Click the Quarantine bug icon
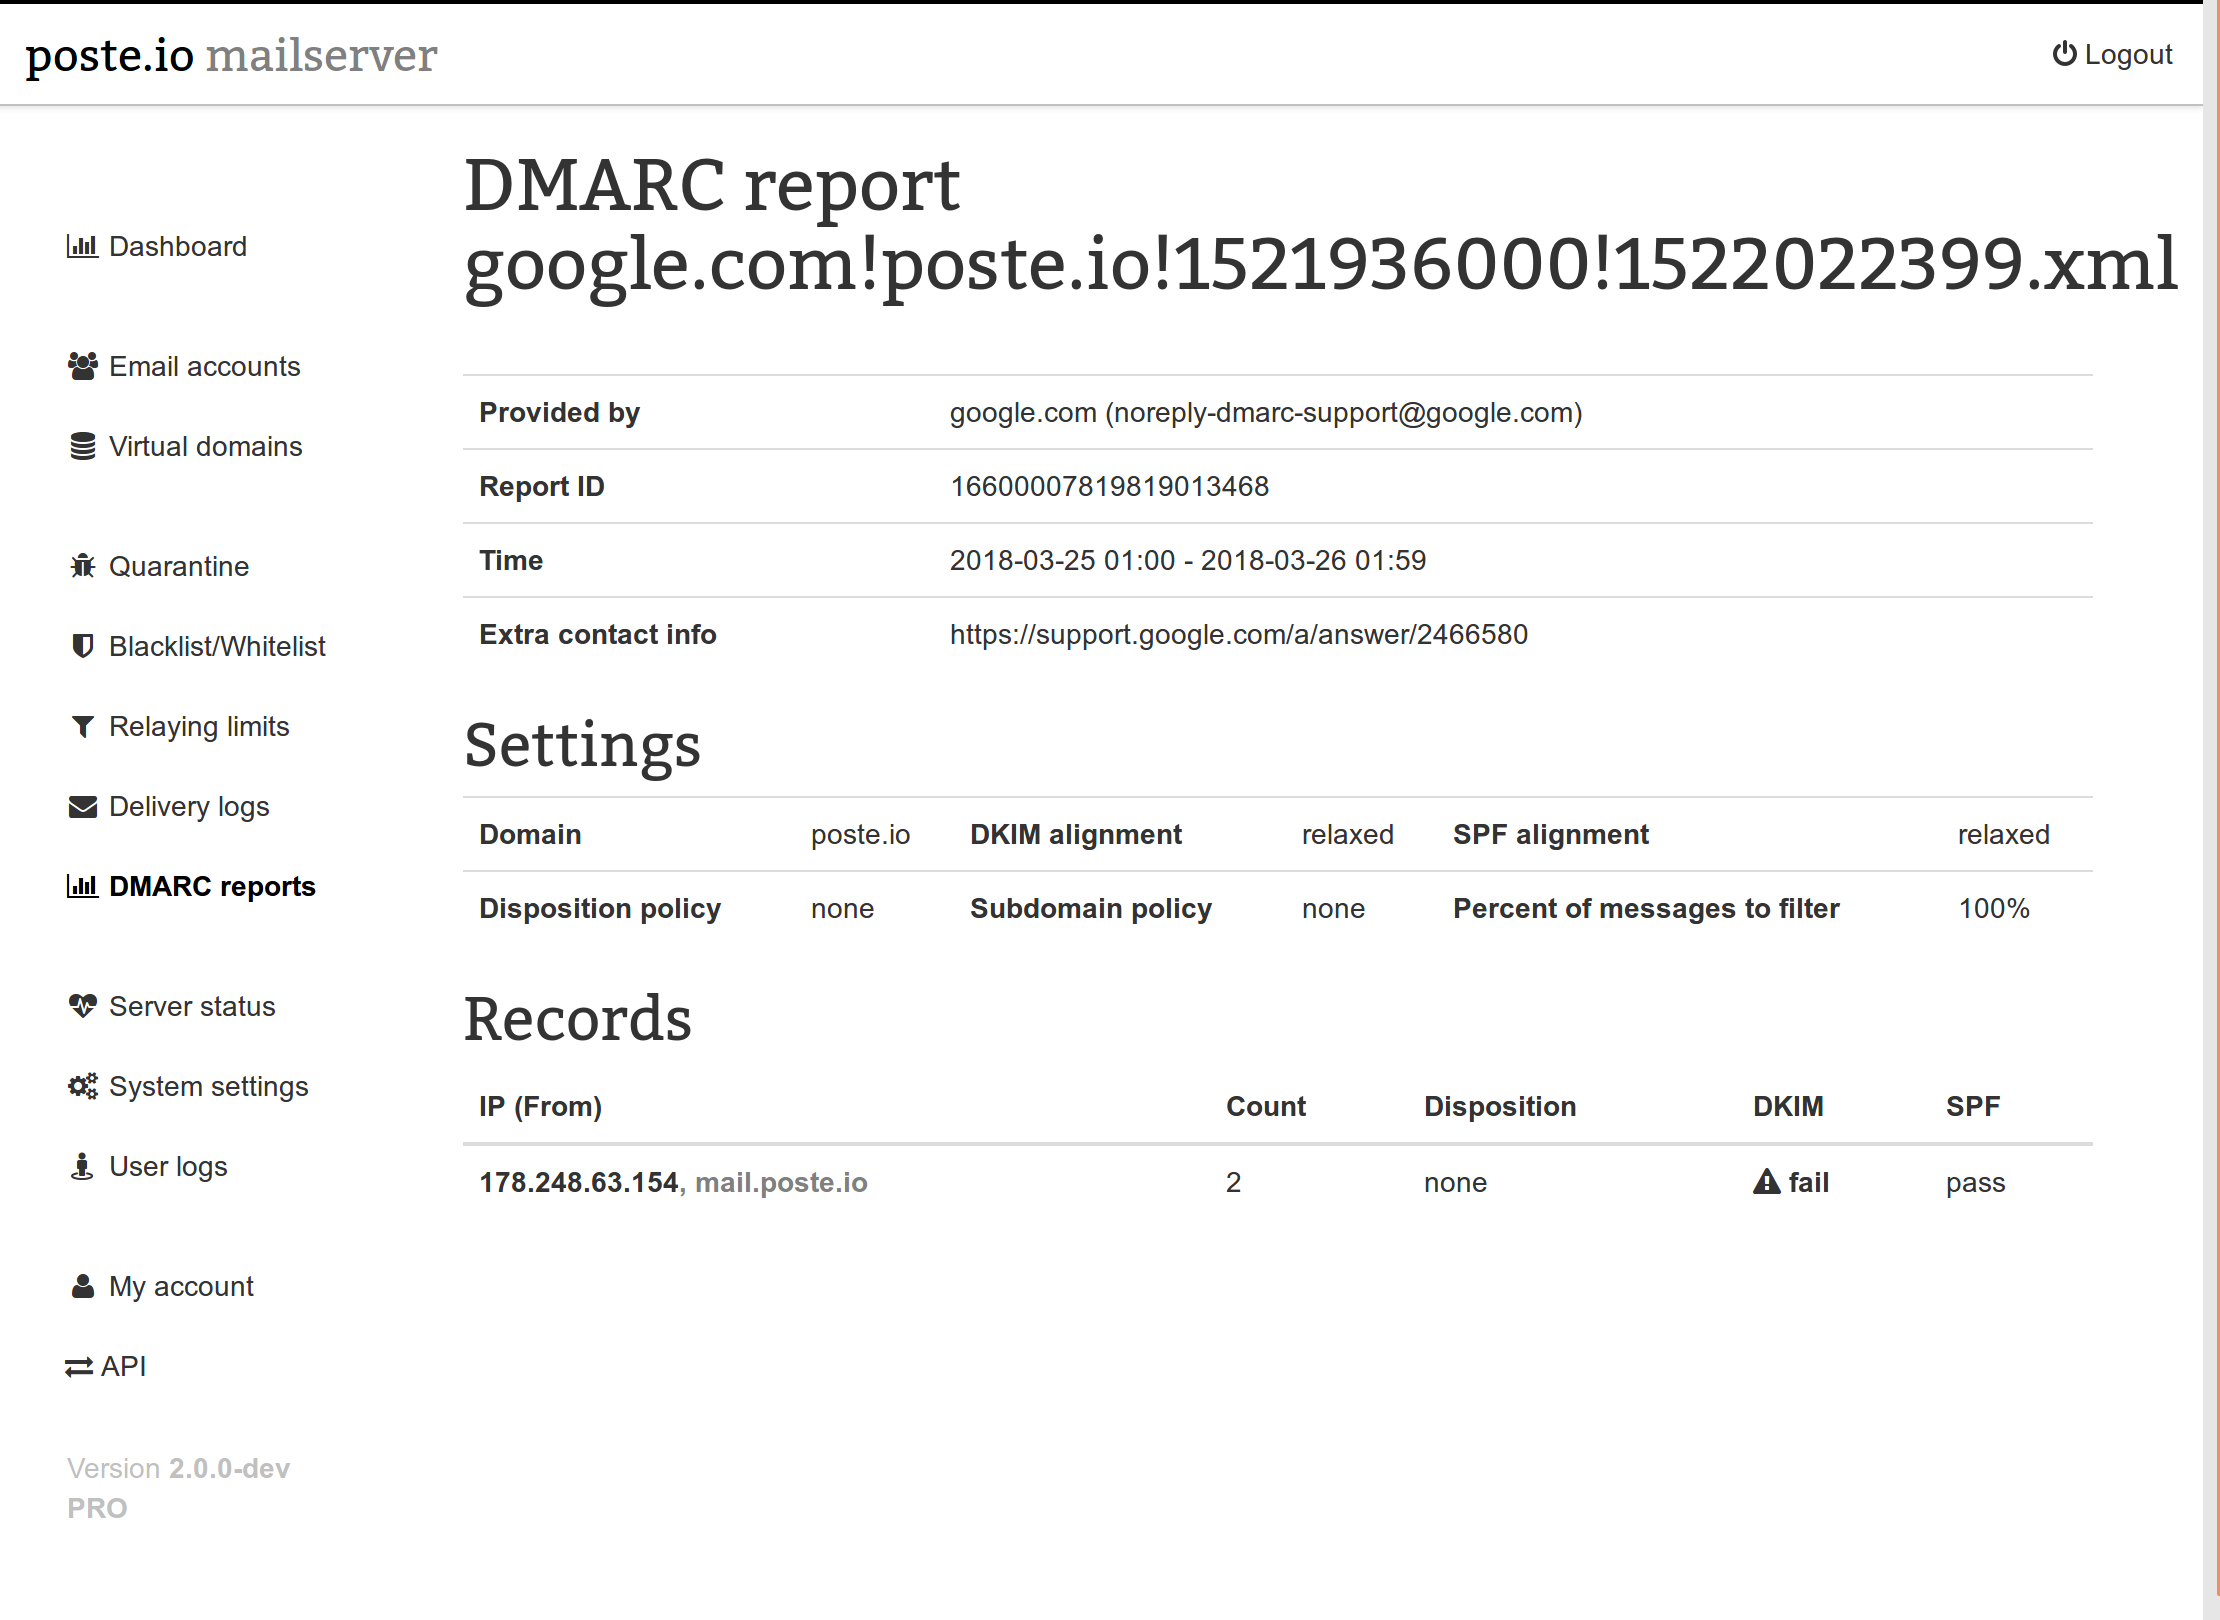2220x1620 pixels. tap(82, 566)
